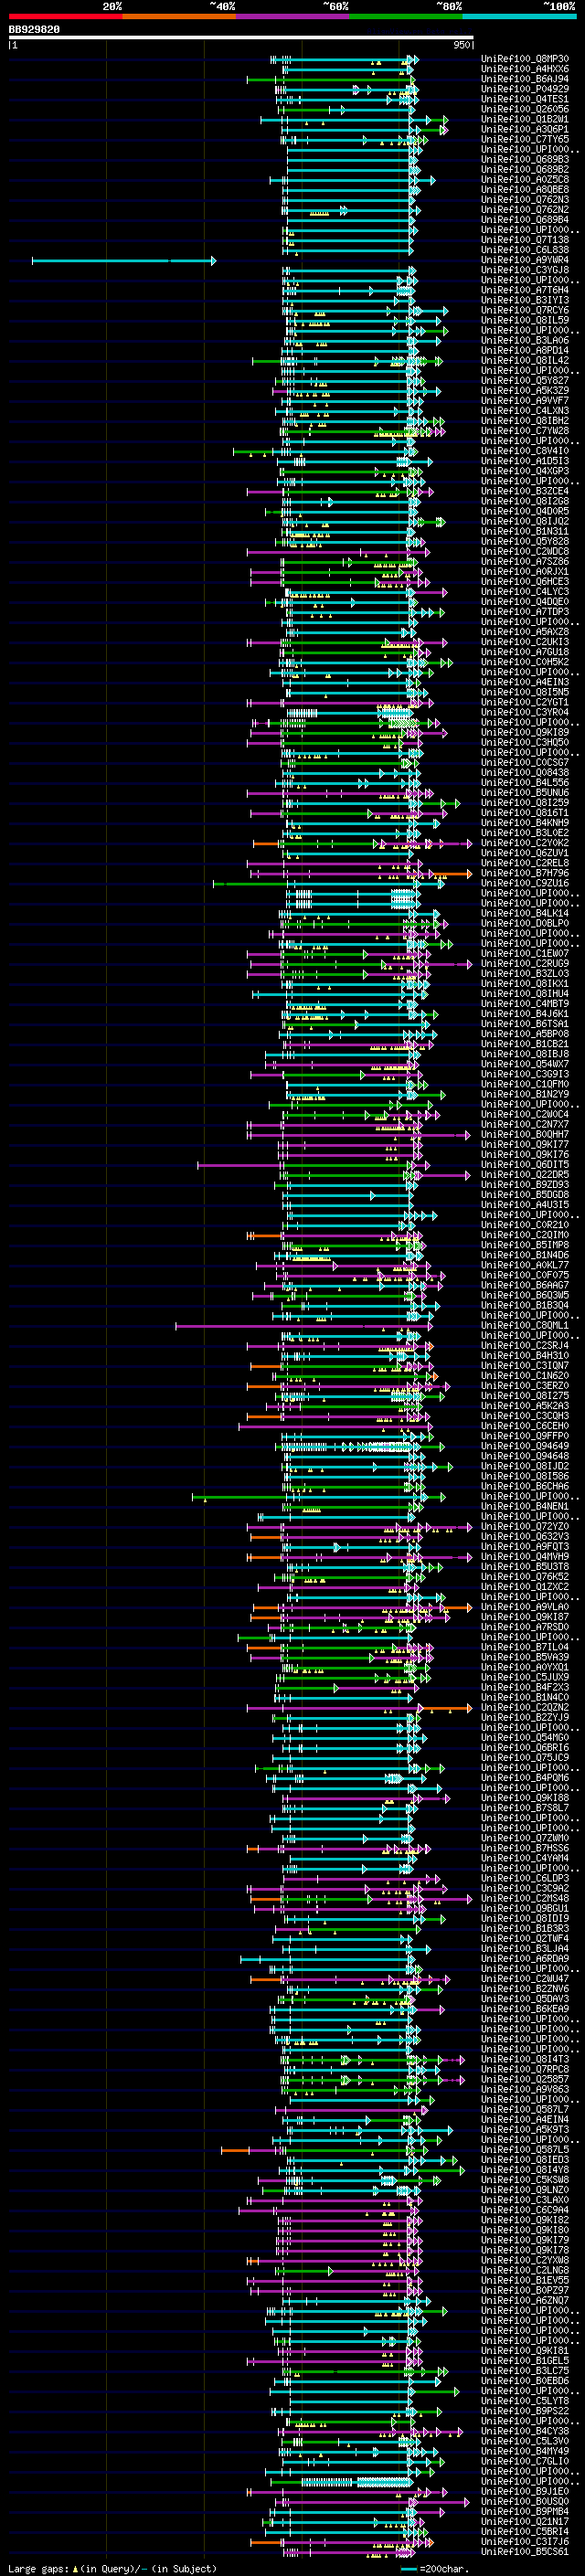Select row label UniRef100_C0H5K2
The height and width of the screenshot is (2576, 585).
(525, 662)
